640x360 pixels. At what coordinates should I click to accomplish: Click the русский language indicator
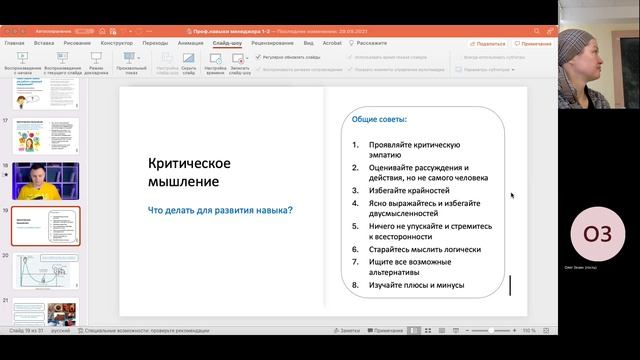(60, 330)
